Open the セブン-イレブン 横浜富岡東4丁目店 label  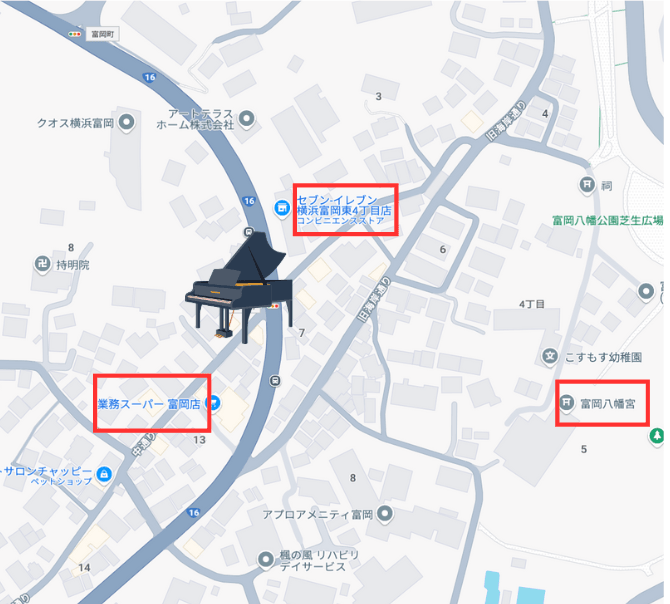344,210
